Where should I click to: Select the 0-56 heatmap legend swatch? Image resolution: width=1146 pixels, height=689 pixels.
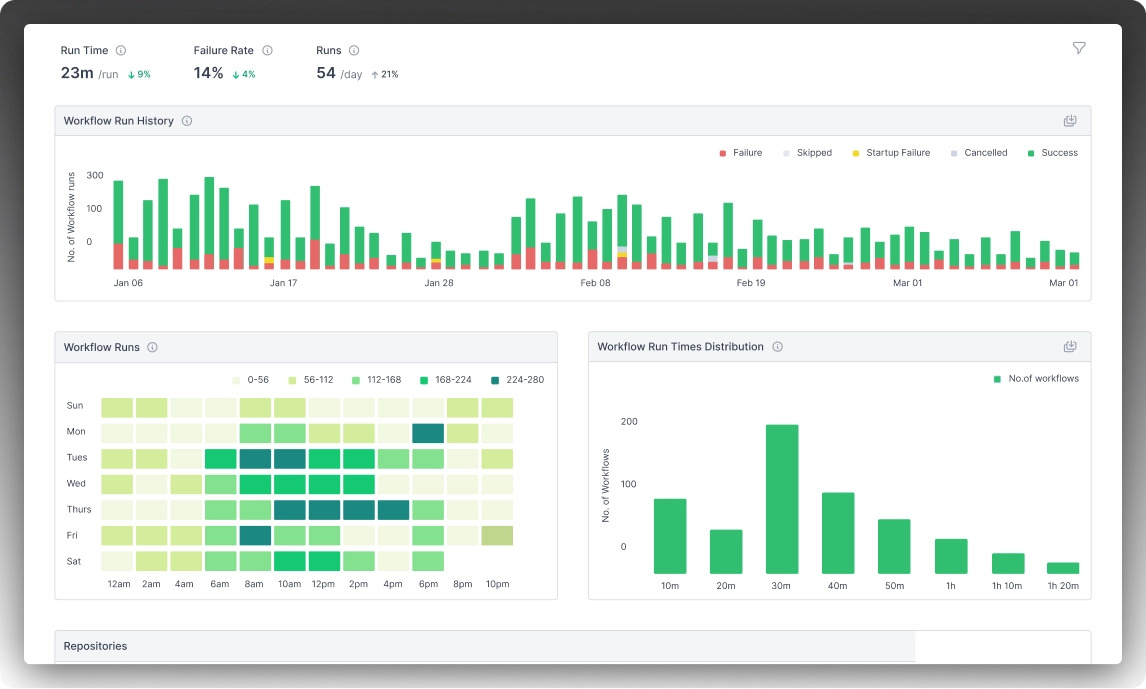236,380
